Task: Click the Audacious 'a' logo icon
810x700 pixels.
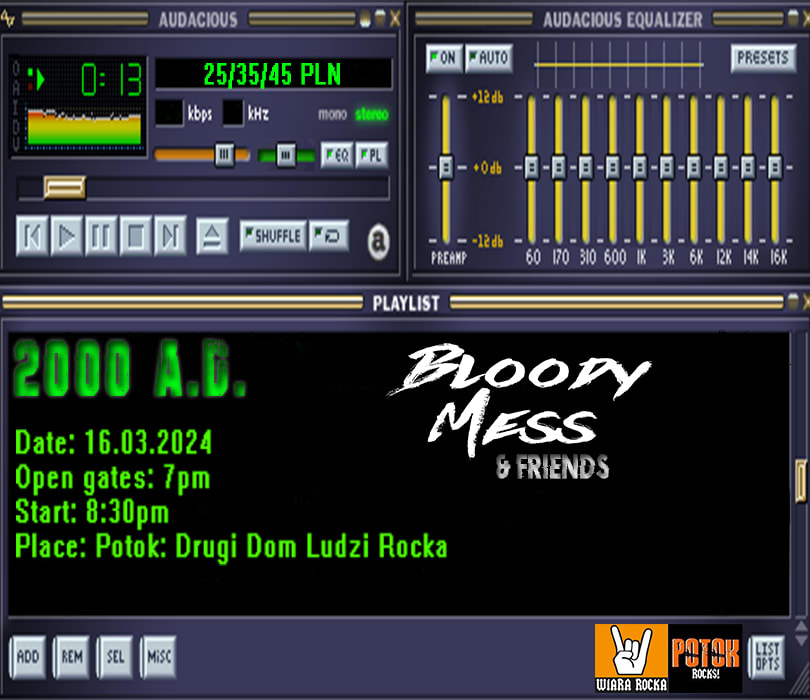Action: (379, 241)
